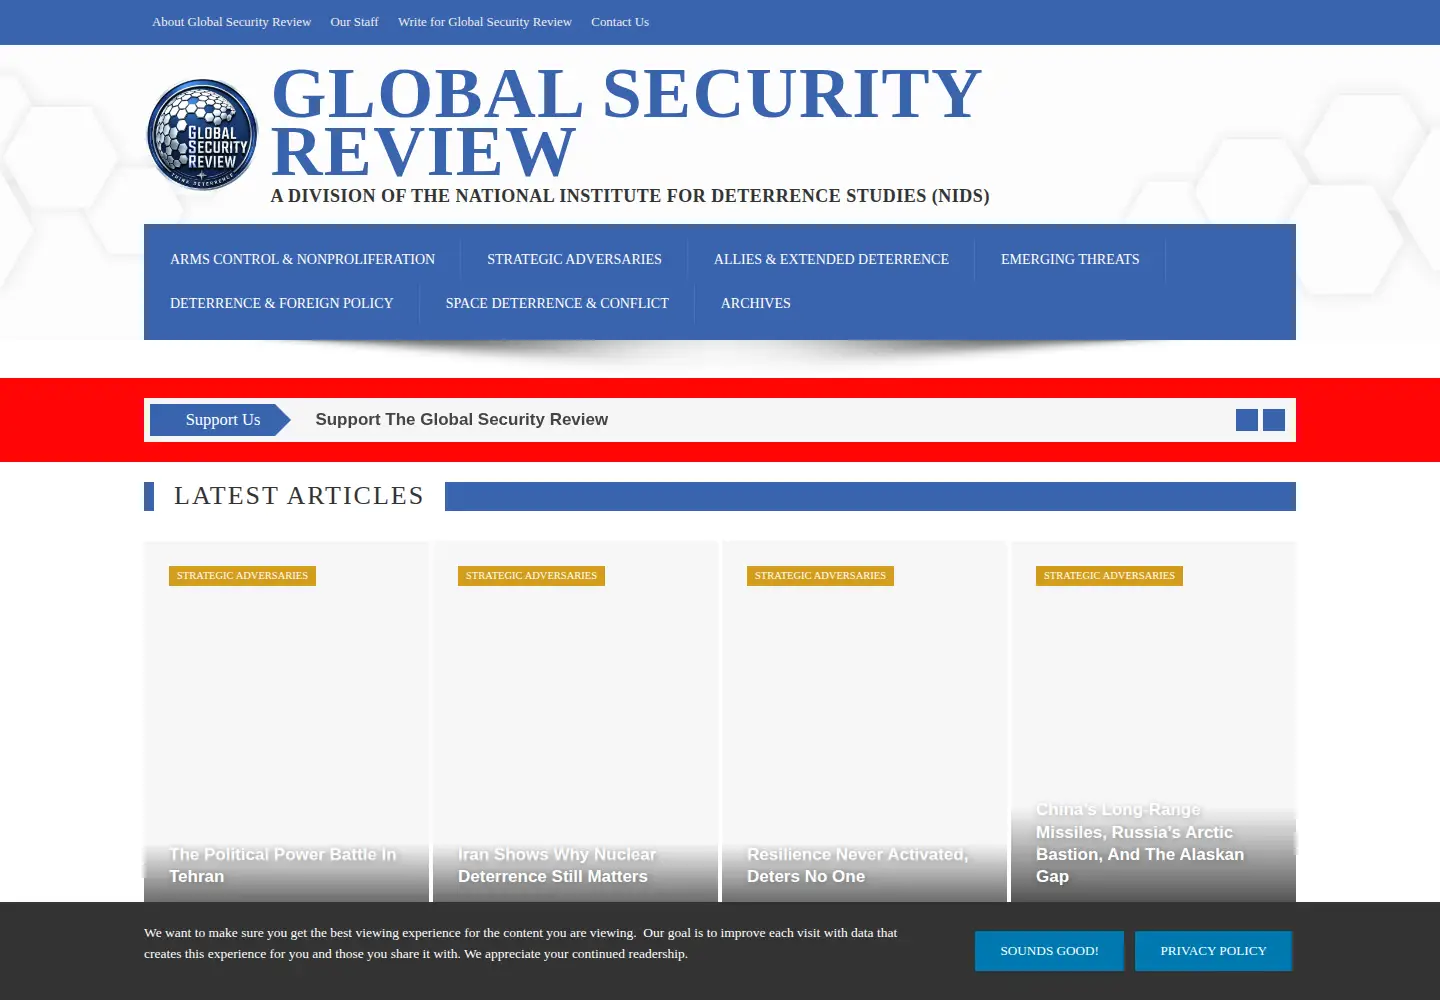Screen dimensions: 1440x1000
Task: Open the Archives menu item
Action: click(756, 303)
